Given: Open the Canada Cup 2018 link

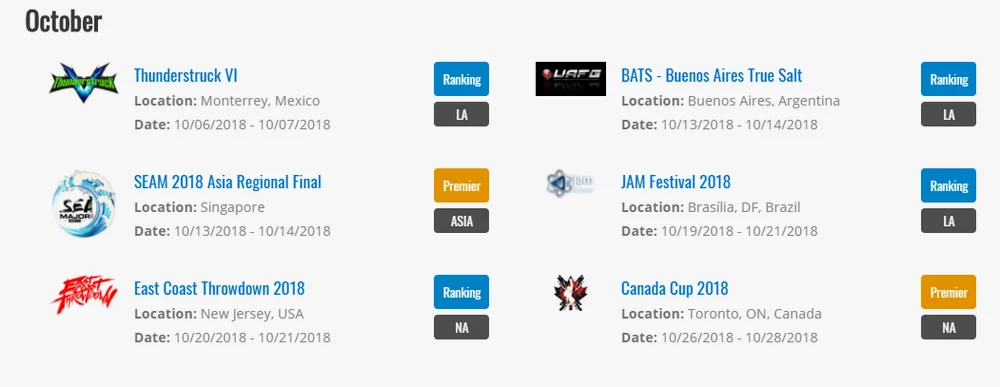Looking at the screenshot, I should pos(675,288).
